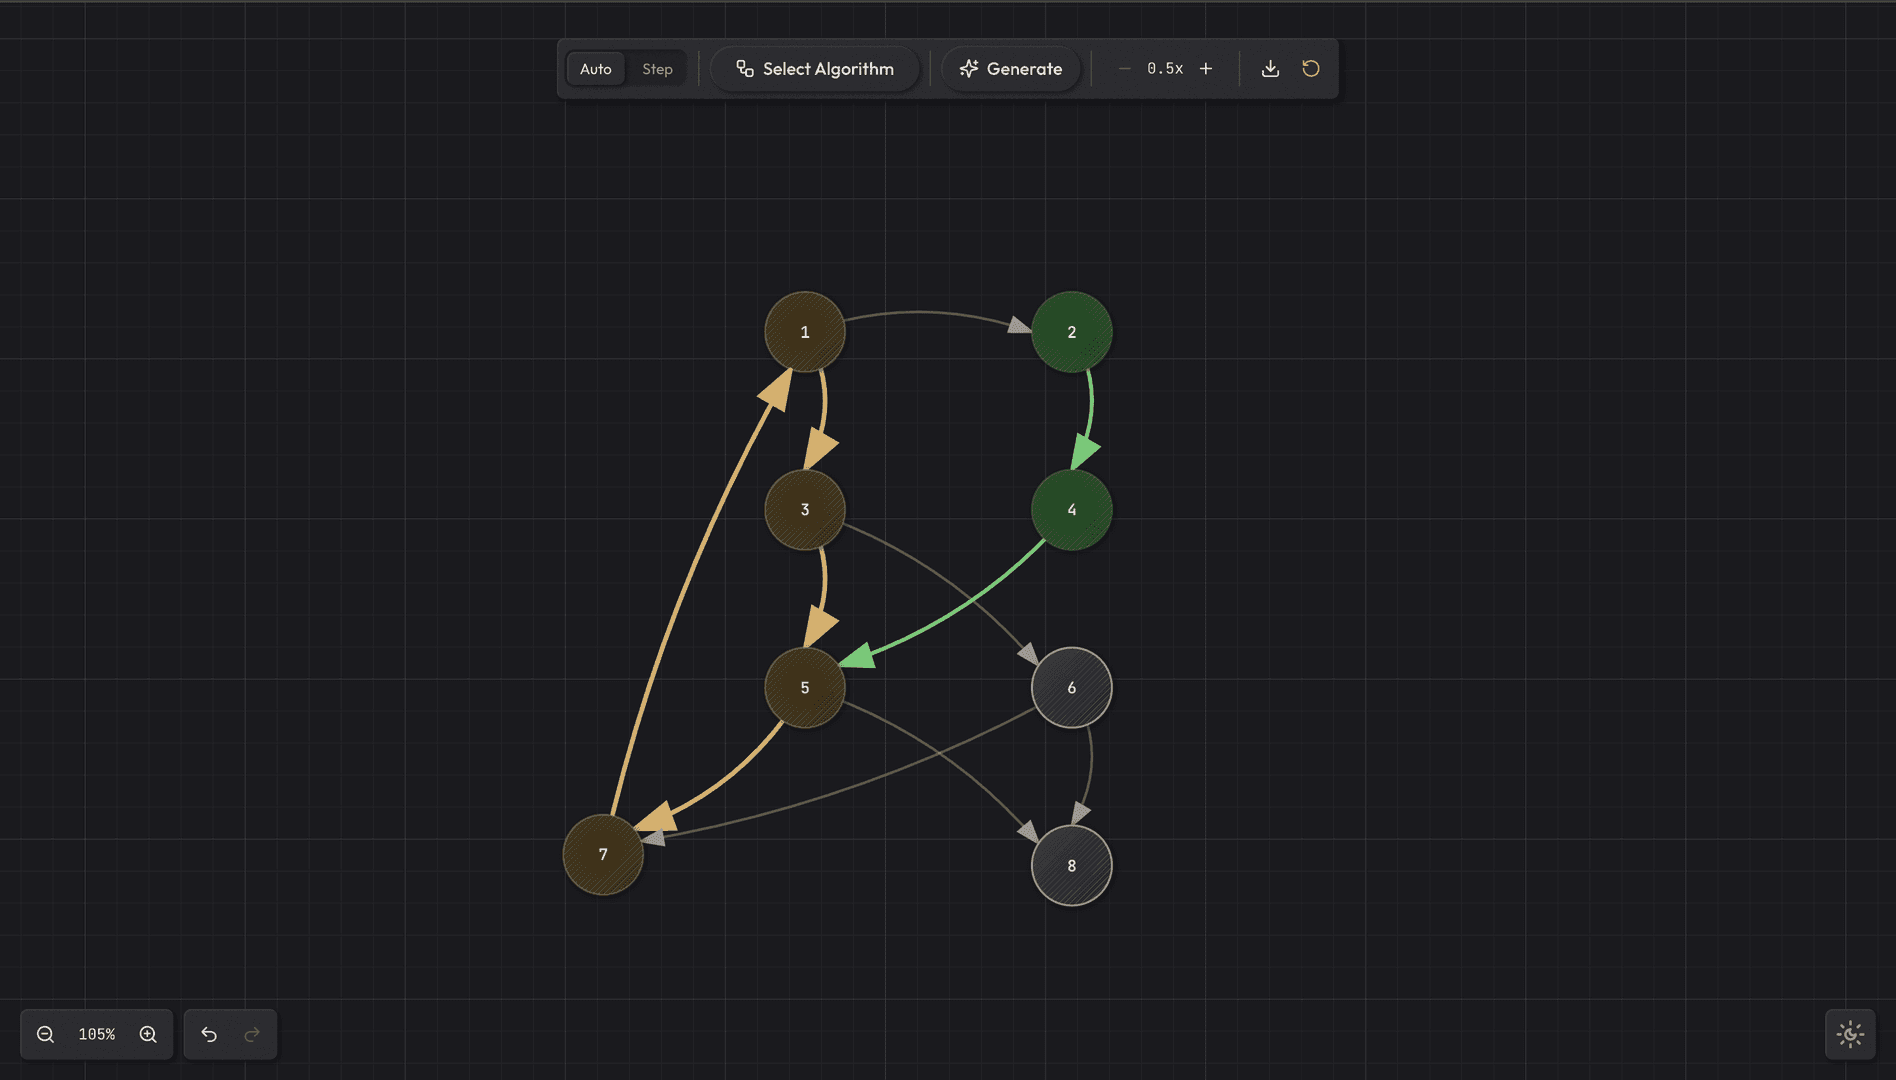The image size is (1896, 1080).
Task: Click the Step tab in mode switcher
Action: (657, 68)
